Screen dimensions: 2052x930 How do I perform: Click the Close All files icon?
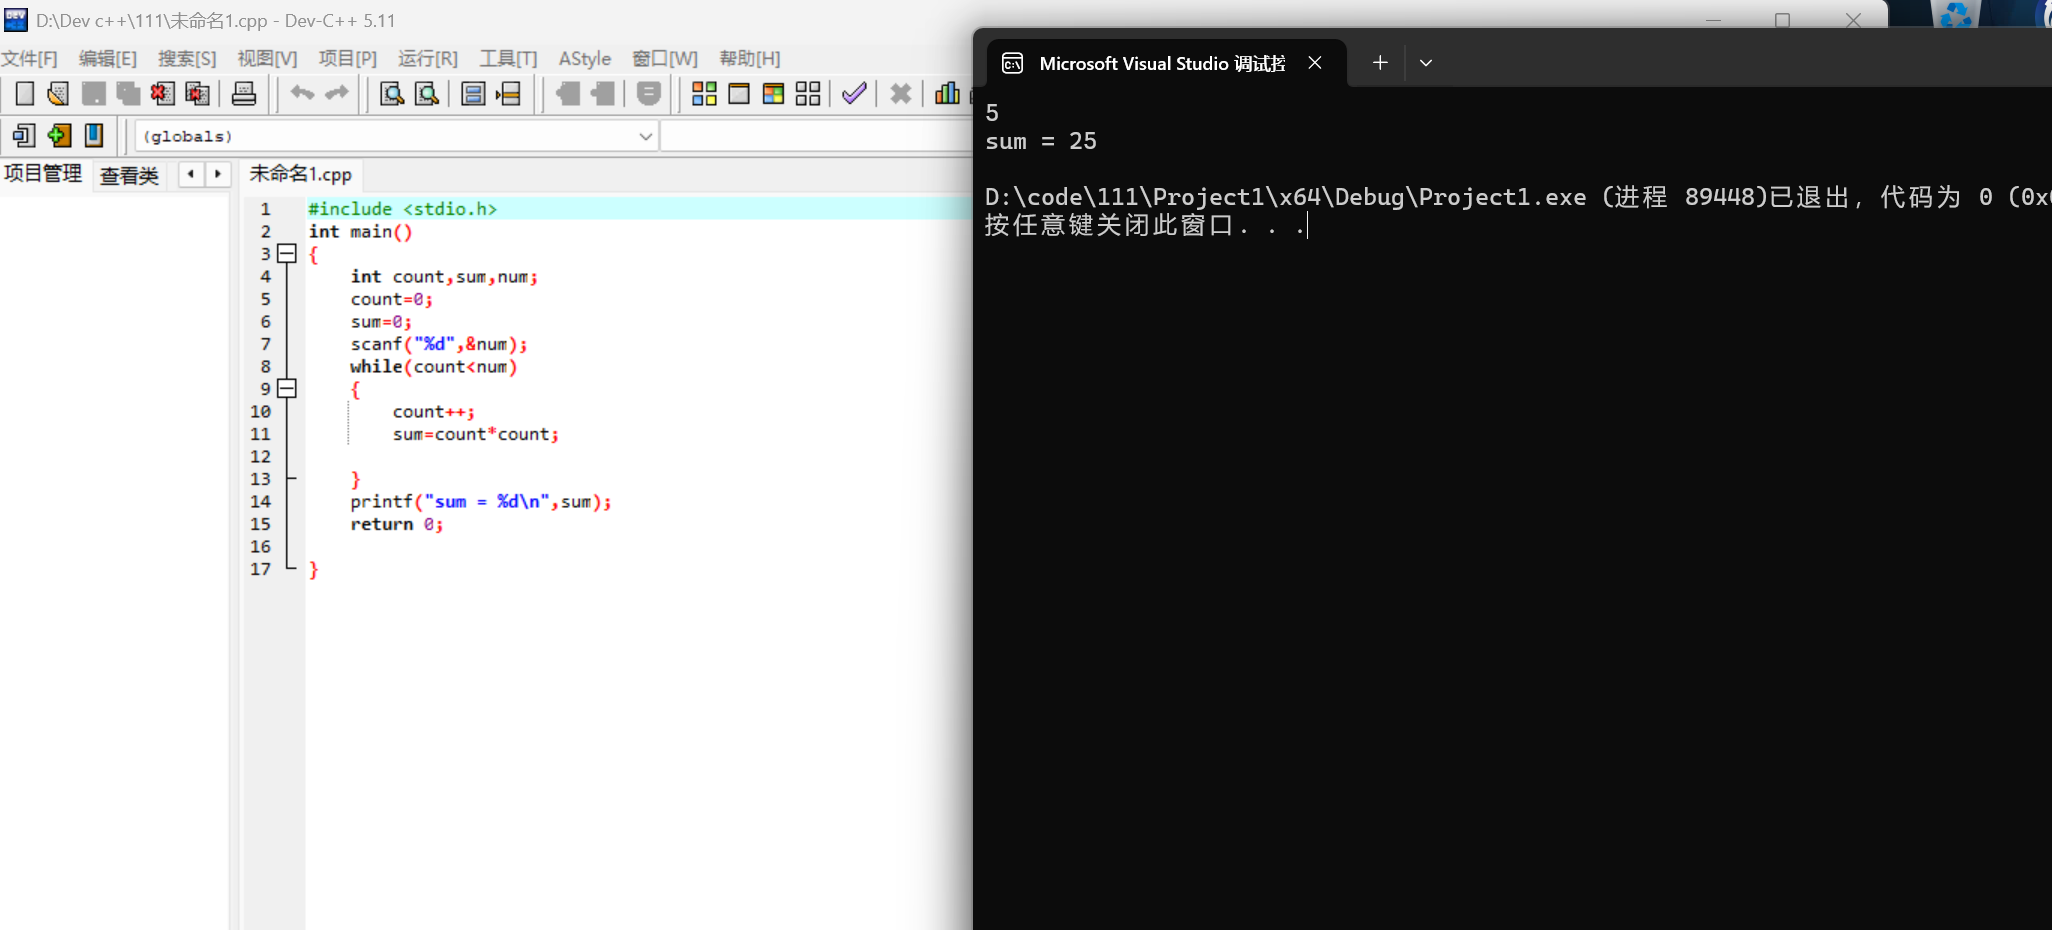coord(198,94)
